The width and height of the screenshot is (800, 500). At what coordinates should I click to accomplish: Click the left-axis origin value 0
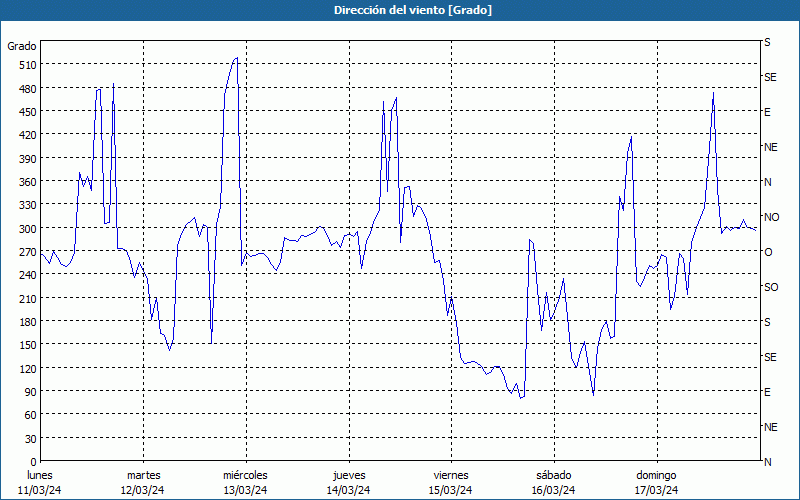[x=34, y=462]
